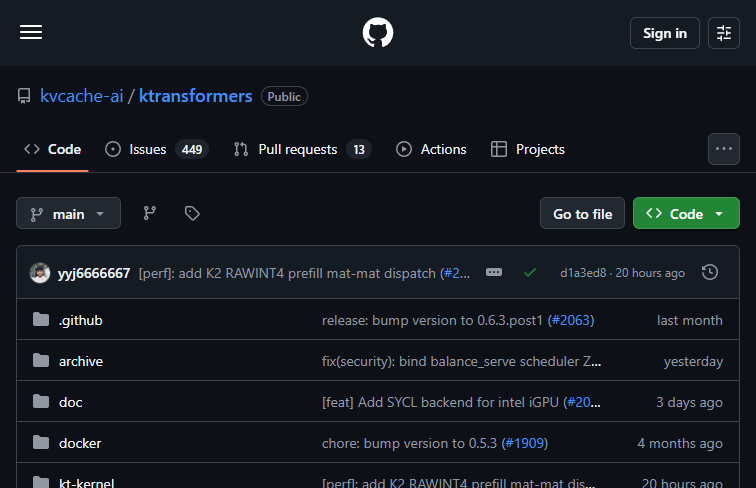Open 'chore: bump version to 0.5.3' commit
This screenshot has height=488, width=756.
[x=409, y=443]
